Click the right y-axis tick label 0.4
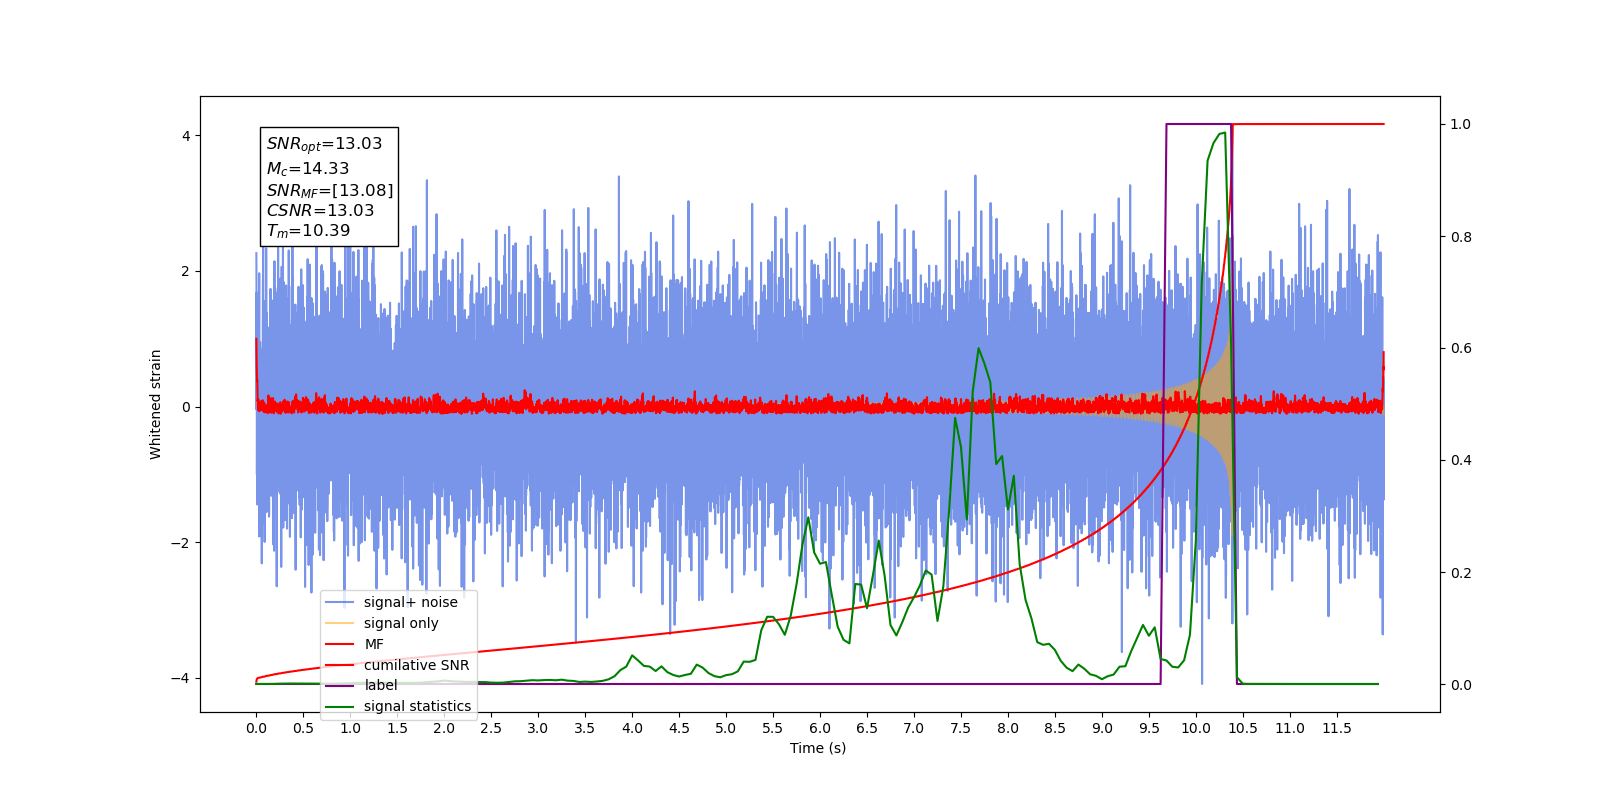Screen dimensions: 1600x800 1461,461
